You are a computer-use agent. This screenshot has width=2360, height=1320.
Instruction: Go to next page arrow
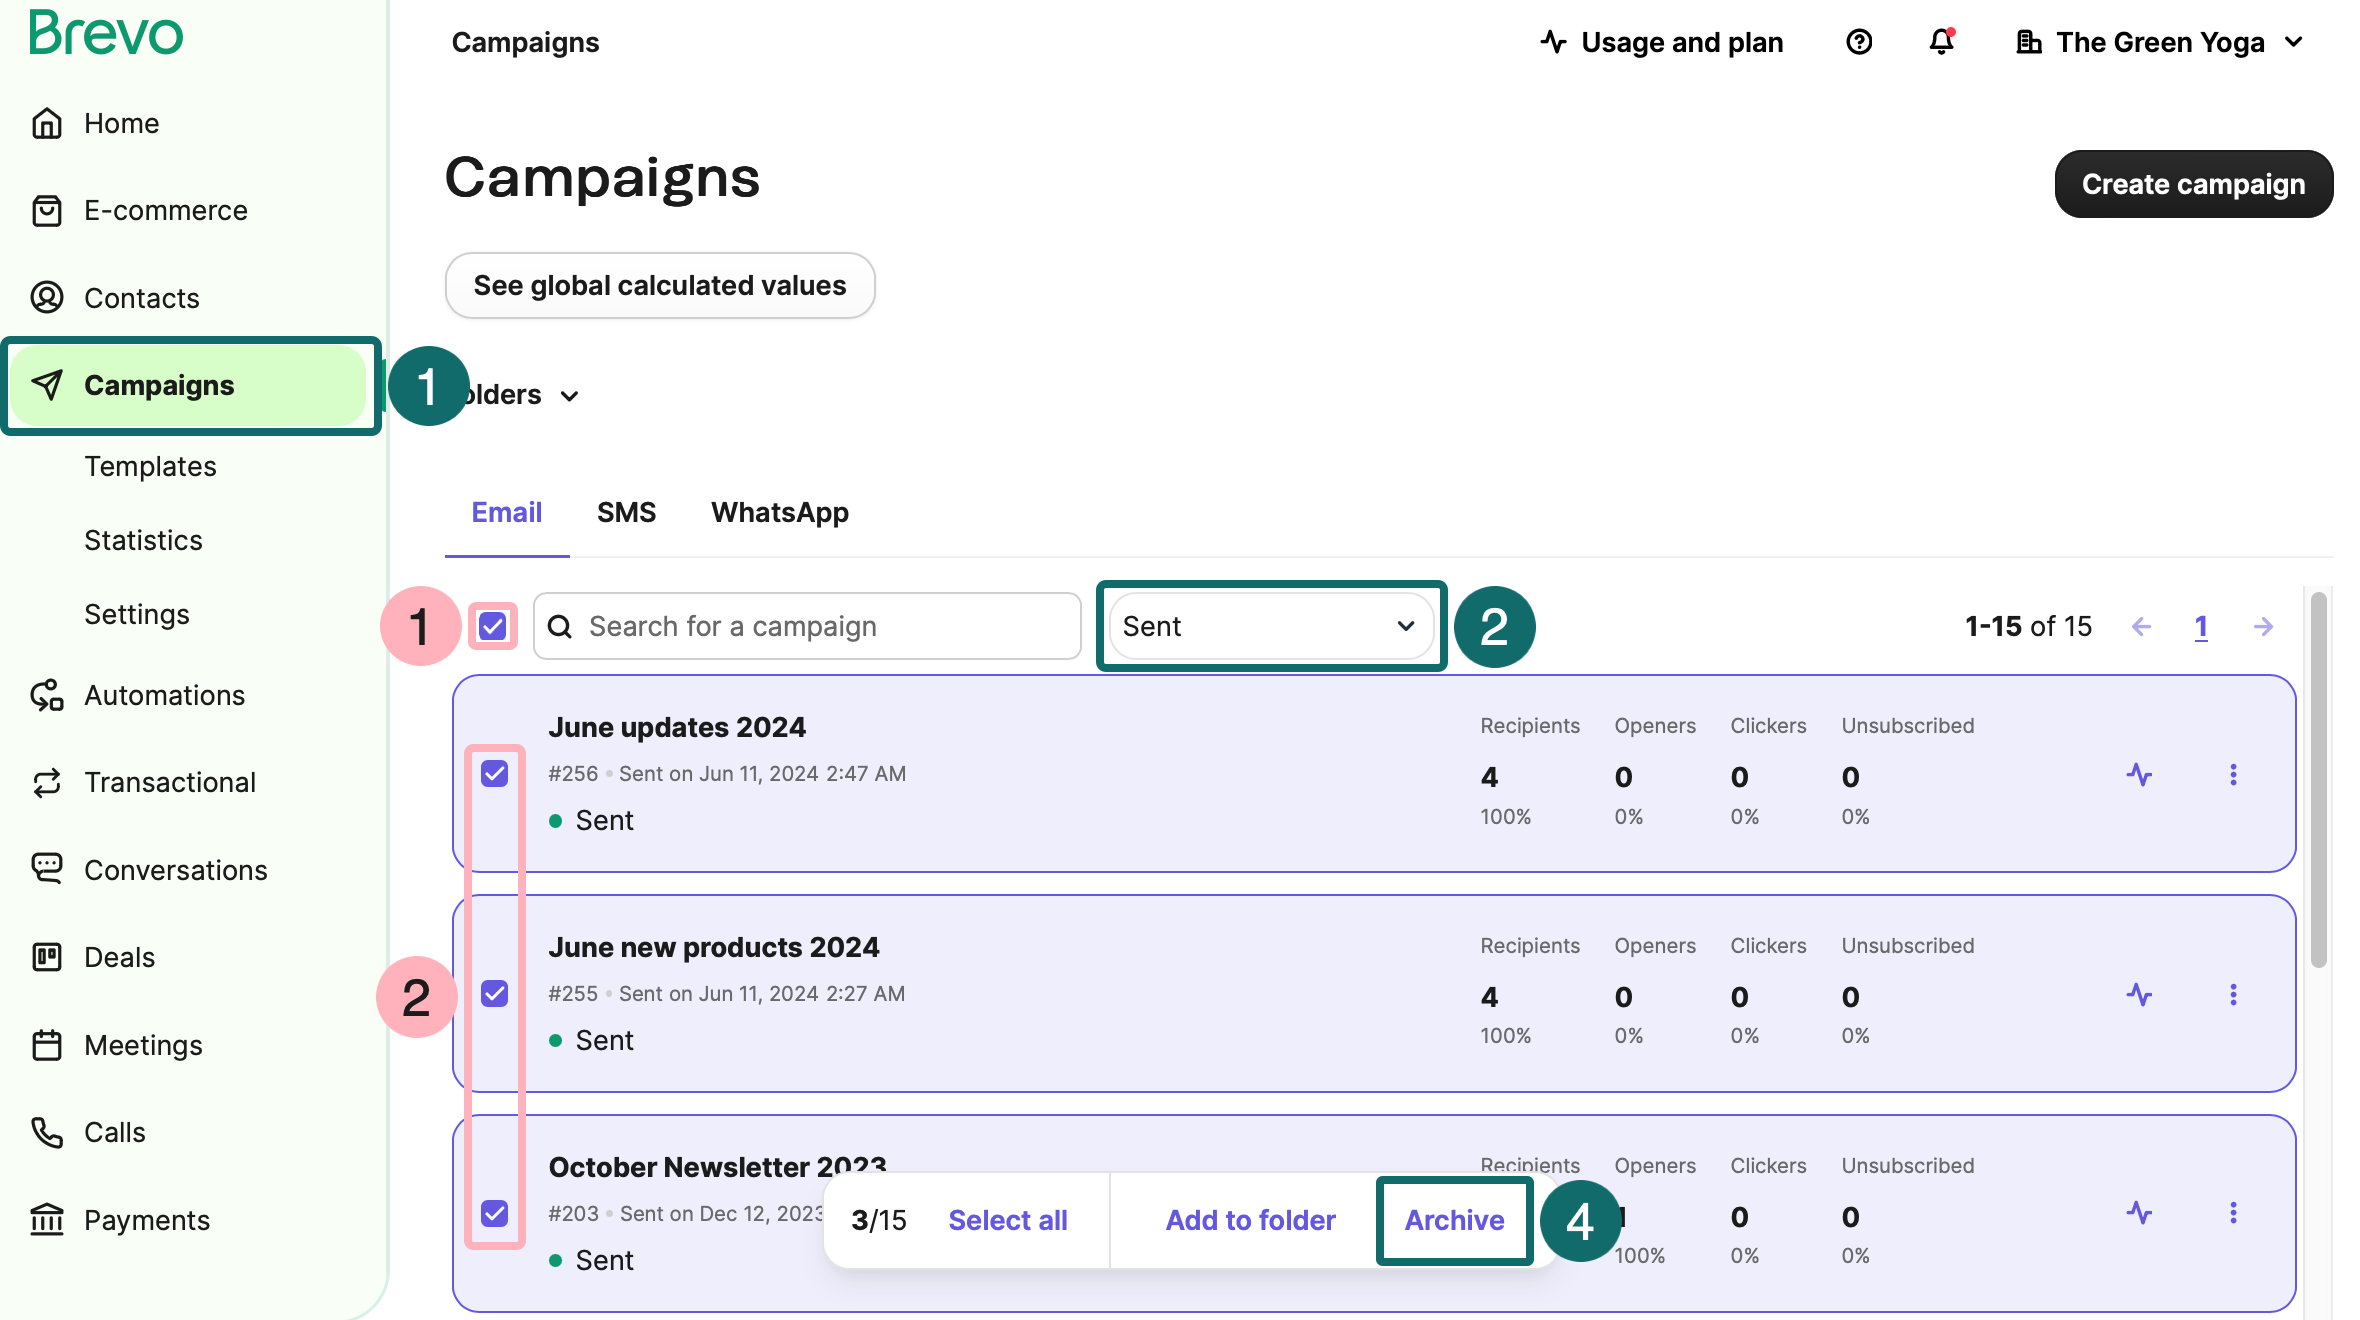(x=2263, y=627)
